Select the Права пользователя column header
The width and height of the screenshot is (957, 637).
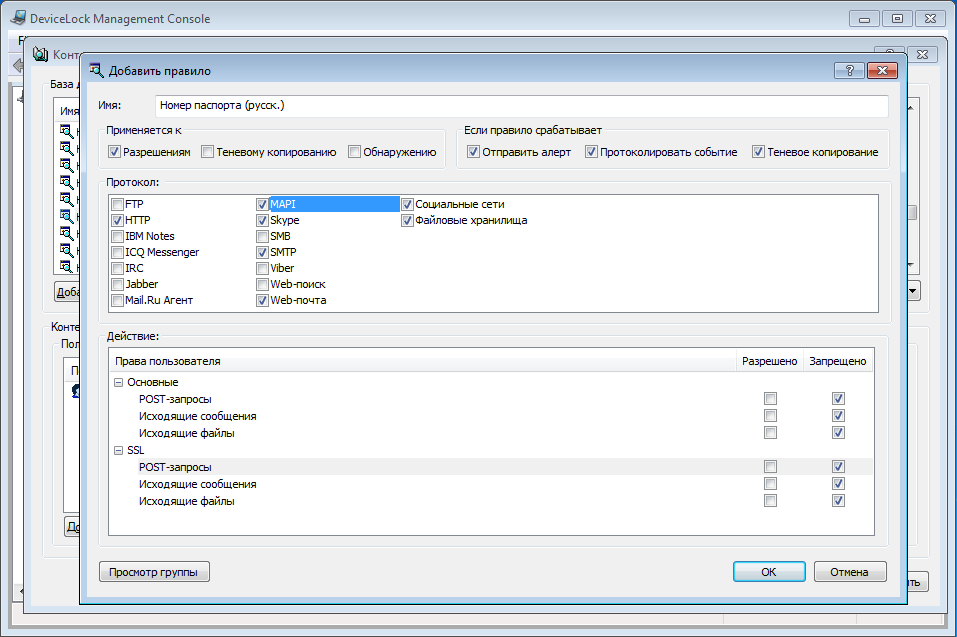[423, 361]
